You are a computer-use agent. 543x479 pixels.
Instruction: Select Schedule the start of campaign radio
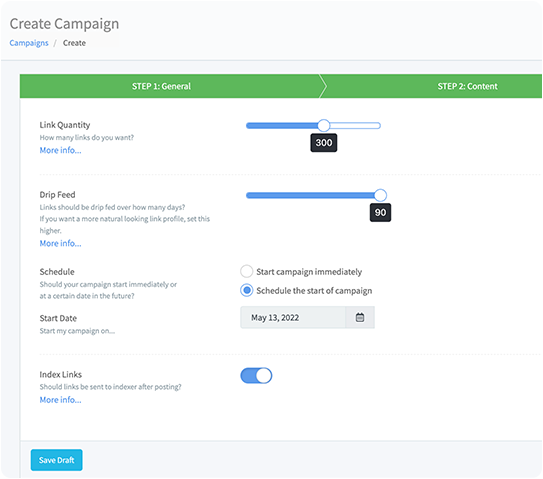click(x=247, y=290)
